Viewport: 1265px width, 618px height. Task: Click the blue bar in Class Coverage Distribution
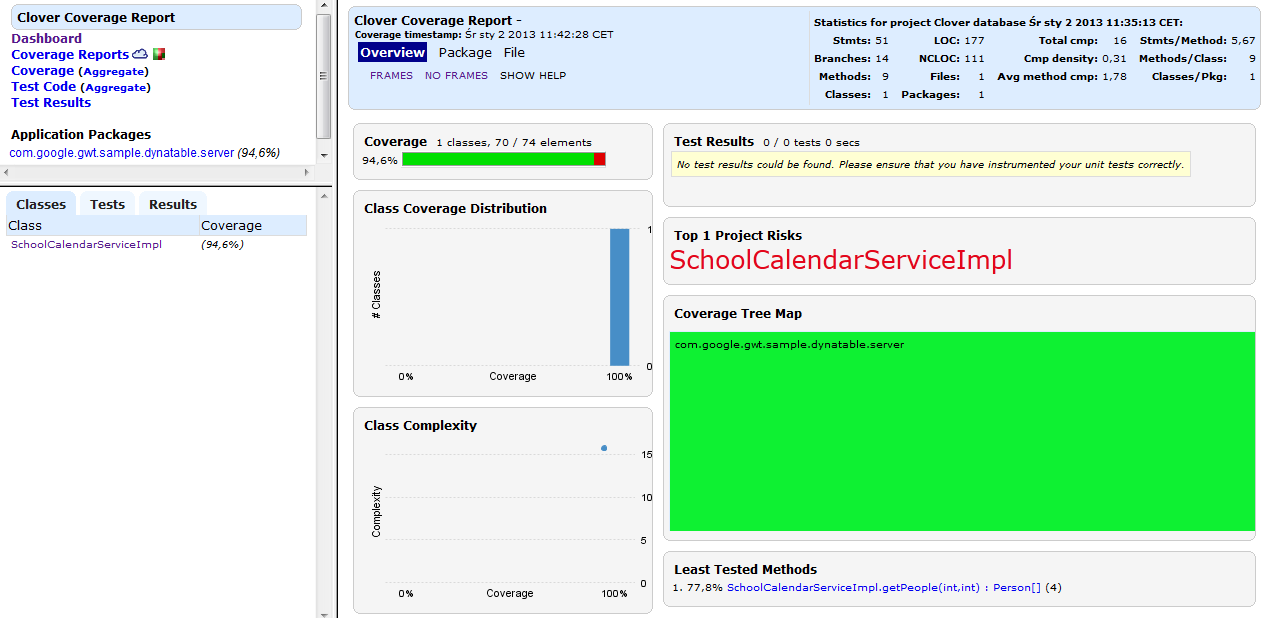[x=620, y=297]
